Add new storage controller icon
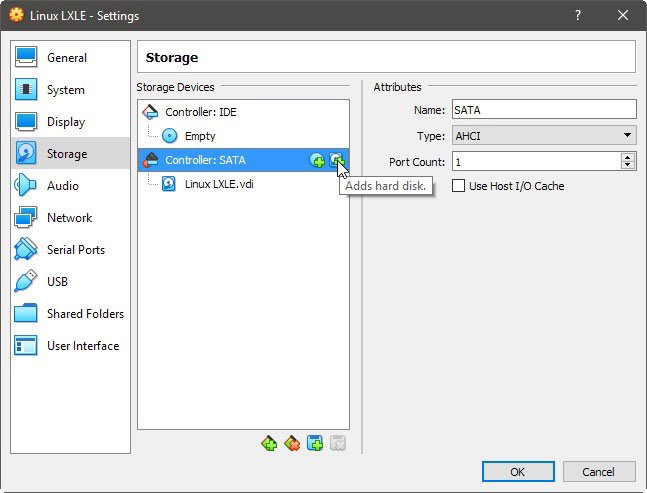Image resolution: width=647 pixels, height=493 pixels. coord(269,444)
